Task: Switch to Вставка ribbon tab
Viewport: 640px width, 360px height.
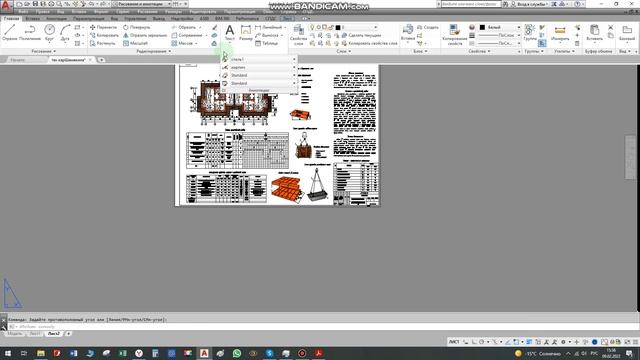Action: [32, 19]
